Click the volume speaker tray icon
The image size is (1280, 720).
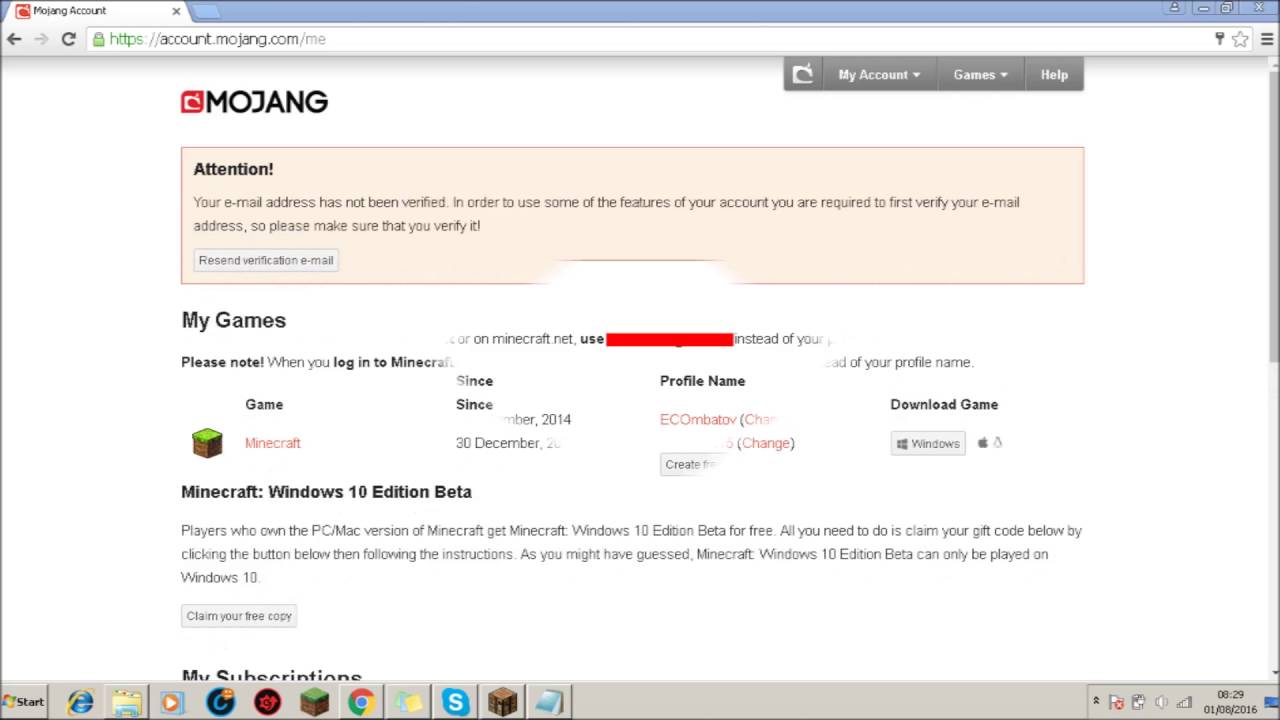pyautogui.click(x=1161, y=702)
